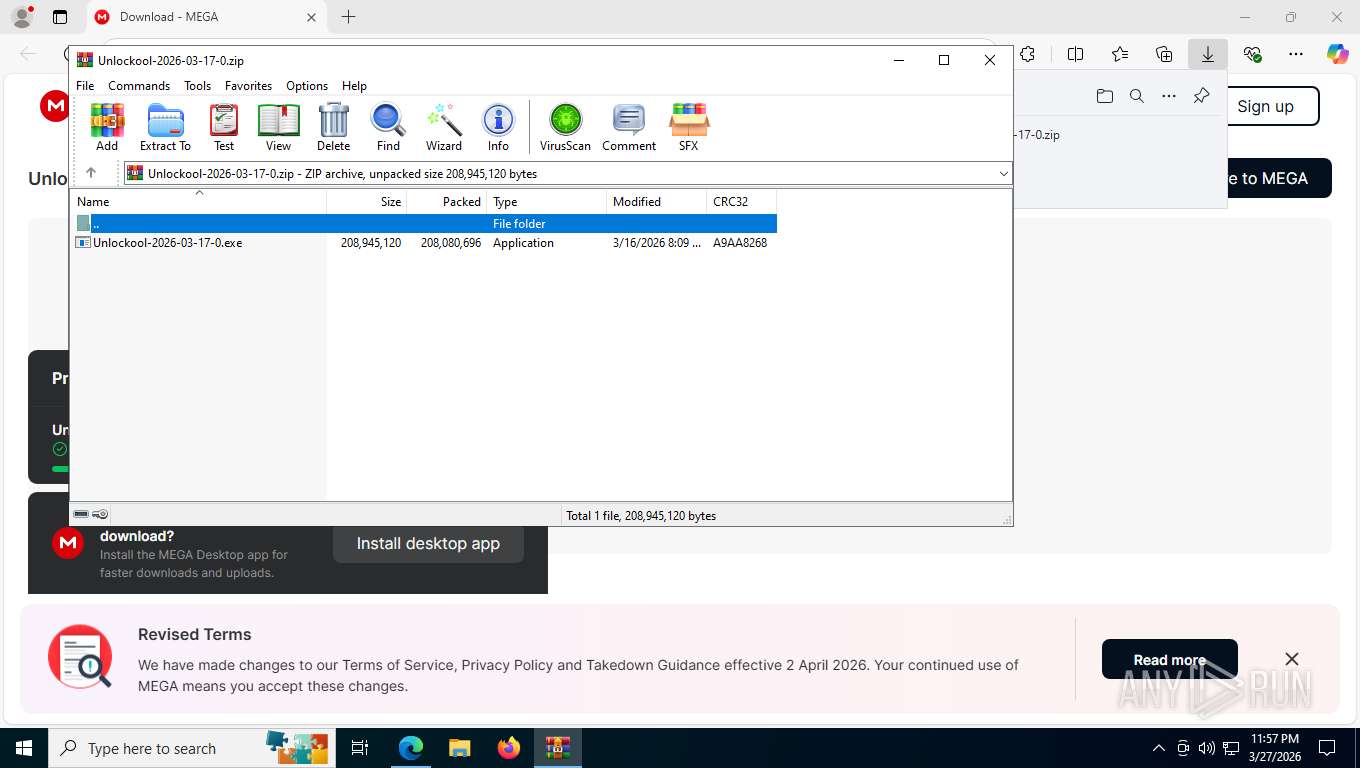1360x768 pixels.
Task: Sort by the CRC32 column header
Action: (x=741, y=202)
